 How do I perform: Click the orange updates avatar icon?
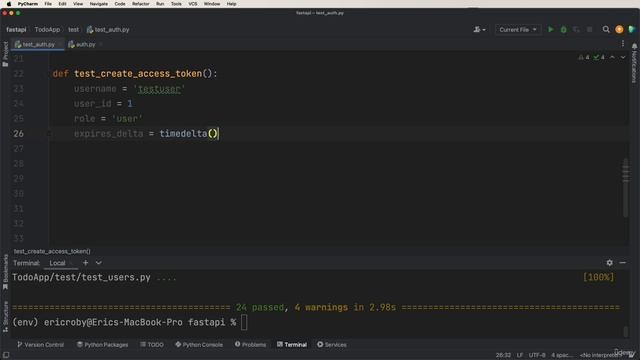tap(619, 29)
